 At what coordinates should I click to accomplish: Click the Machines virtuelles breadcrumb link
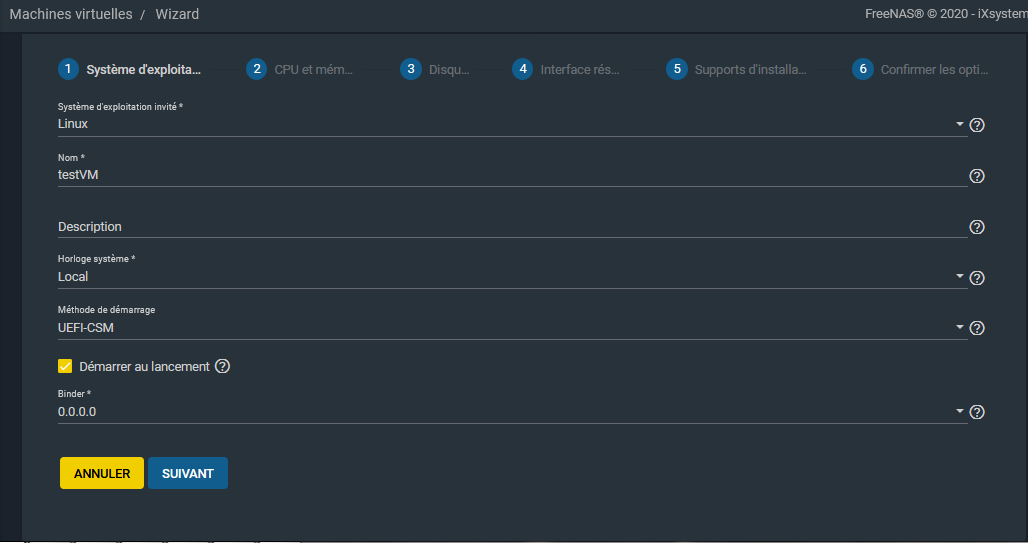coord(71,14)
